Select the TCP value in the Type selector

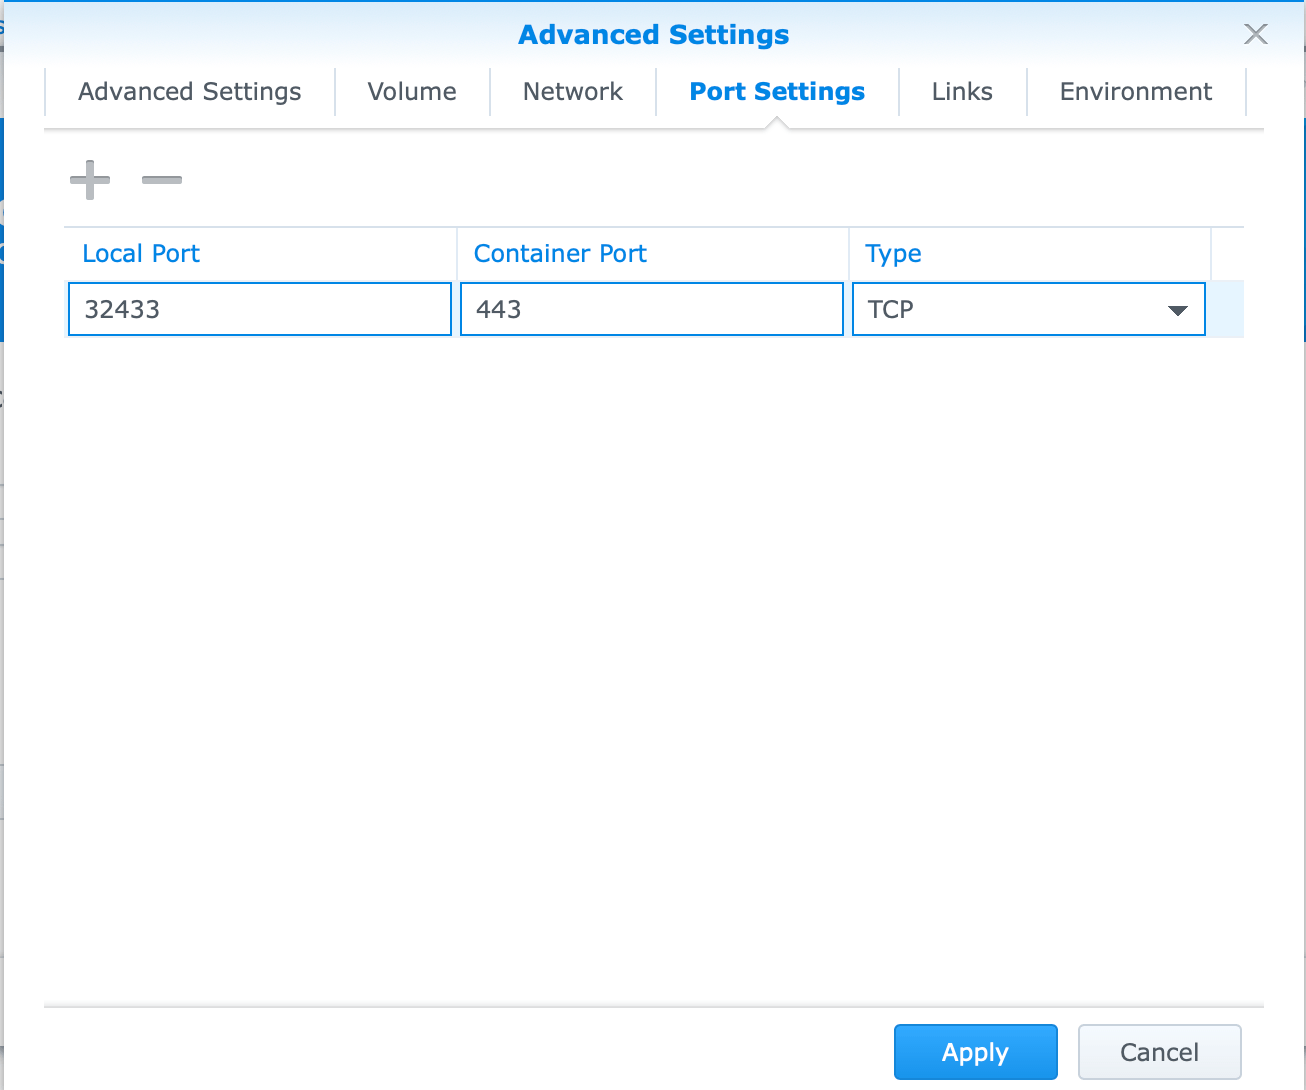pos(889,309)
